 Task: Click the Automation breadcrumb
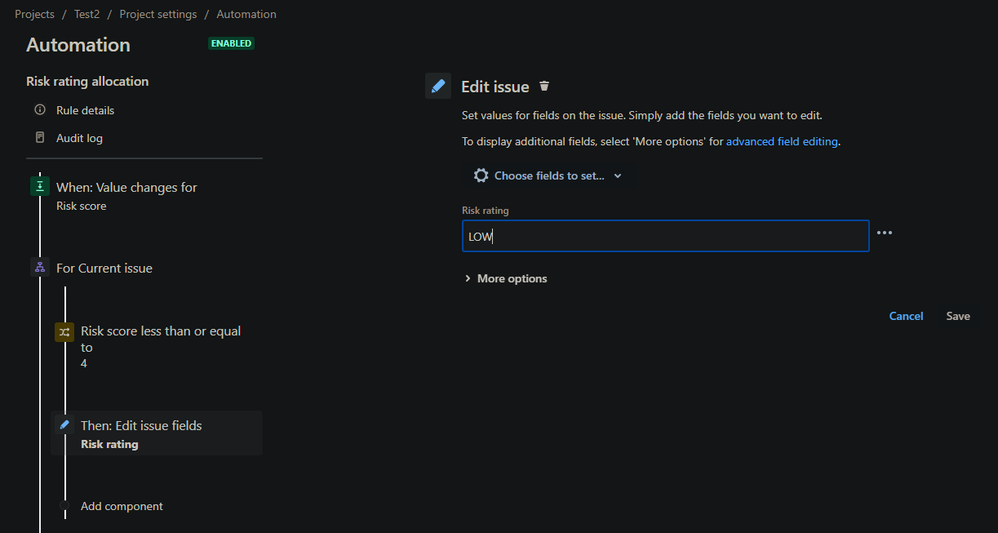pos(246,14)
